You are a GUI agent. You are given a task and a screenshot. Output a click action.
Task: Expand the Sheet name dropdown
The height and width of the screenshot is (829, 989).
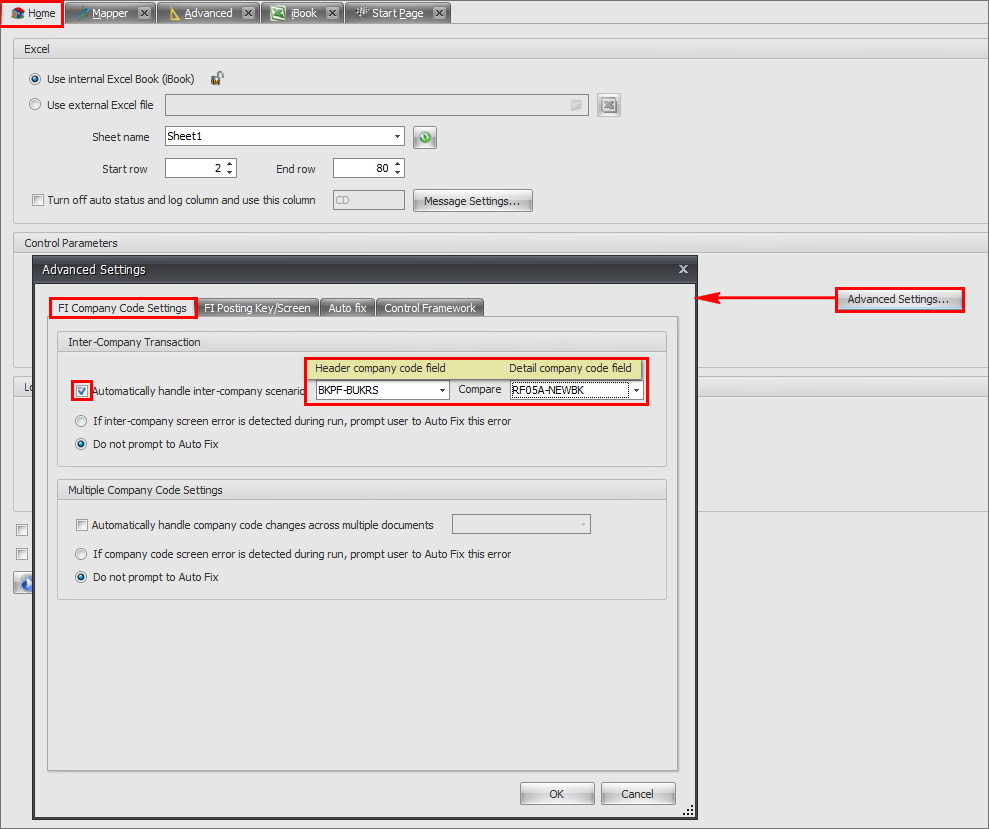397,137
